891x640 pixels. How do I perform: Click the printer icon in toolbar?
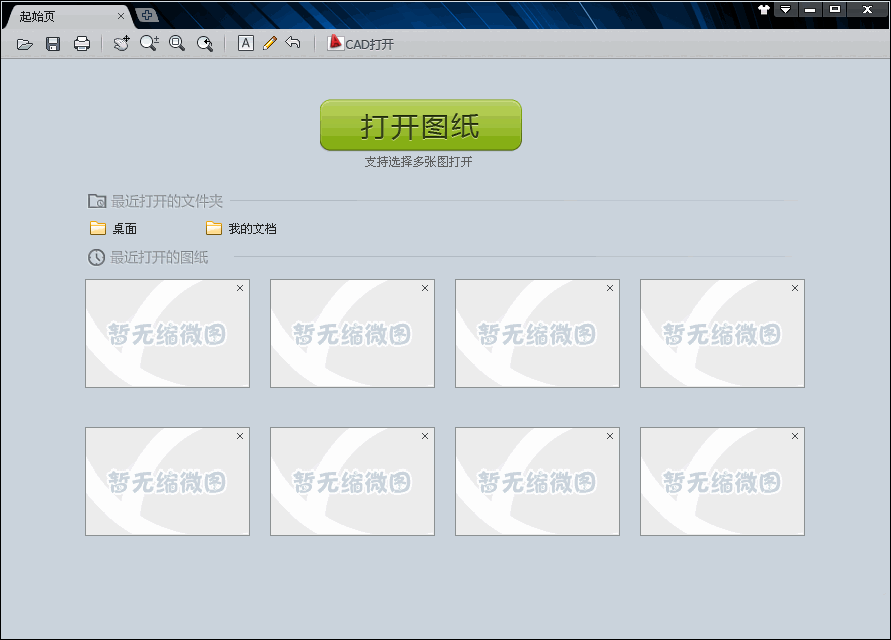coord(82,44)
